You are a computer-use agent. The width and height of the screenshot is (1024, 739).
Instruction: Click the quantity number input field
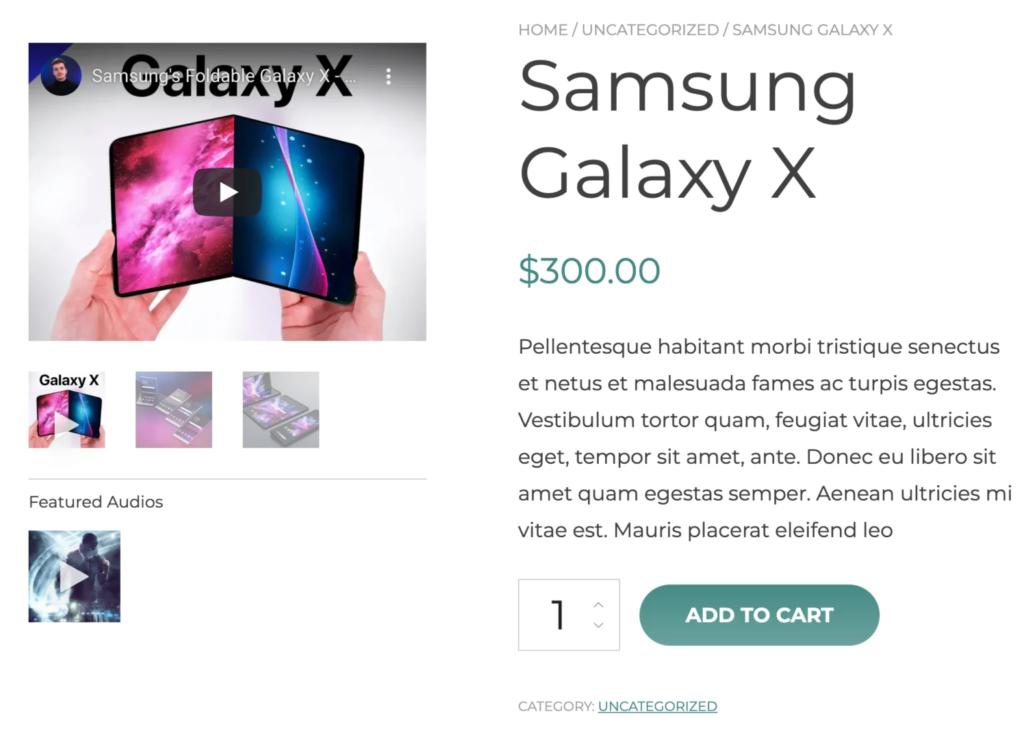coord(556,615)
